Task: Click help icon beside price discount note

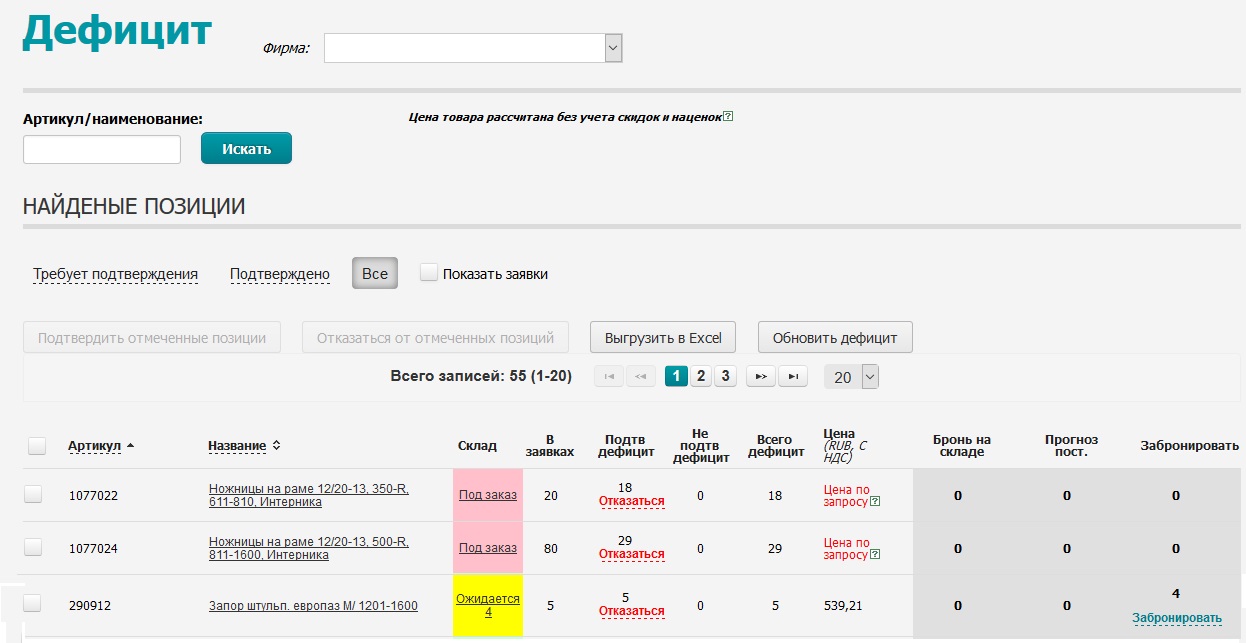Action: (728, 117)
